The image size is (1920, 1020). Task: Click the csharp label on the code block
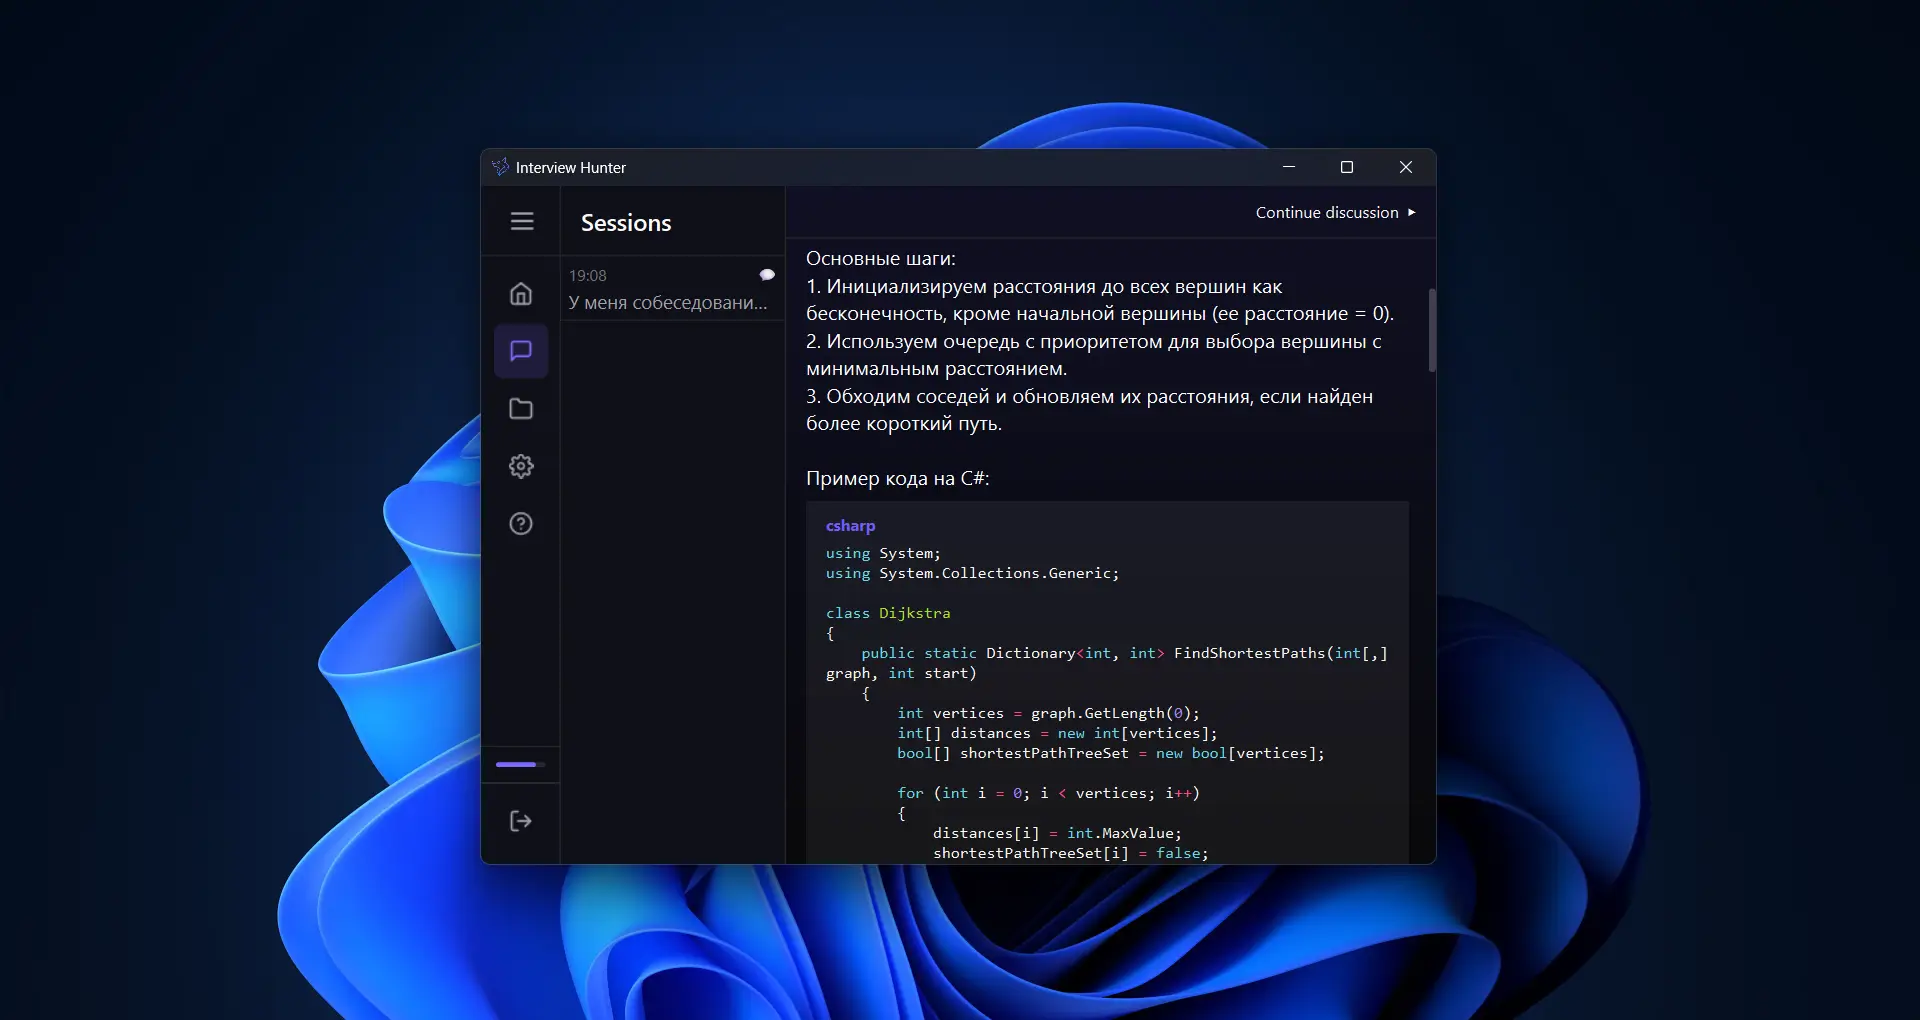point(850,526)
